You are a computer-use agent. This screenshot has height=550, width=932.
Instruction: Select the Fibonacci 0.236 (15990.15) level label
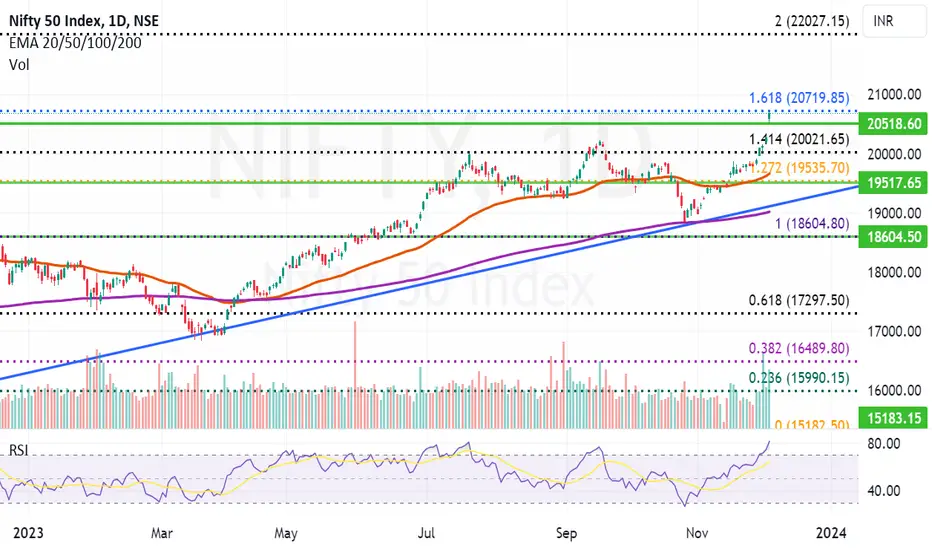pos(799,378)
